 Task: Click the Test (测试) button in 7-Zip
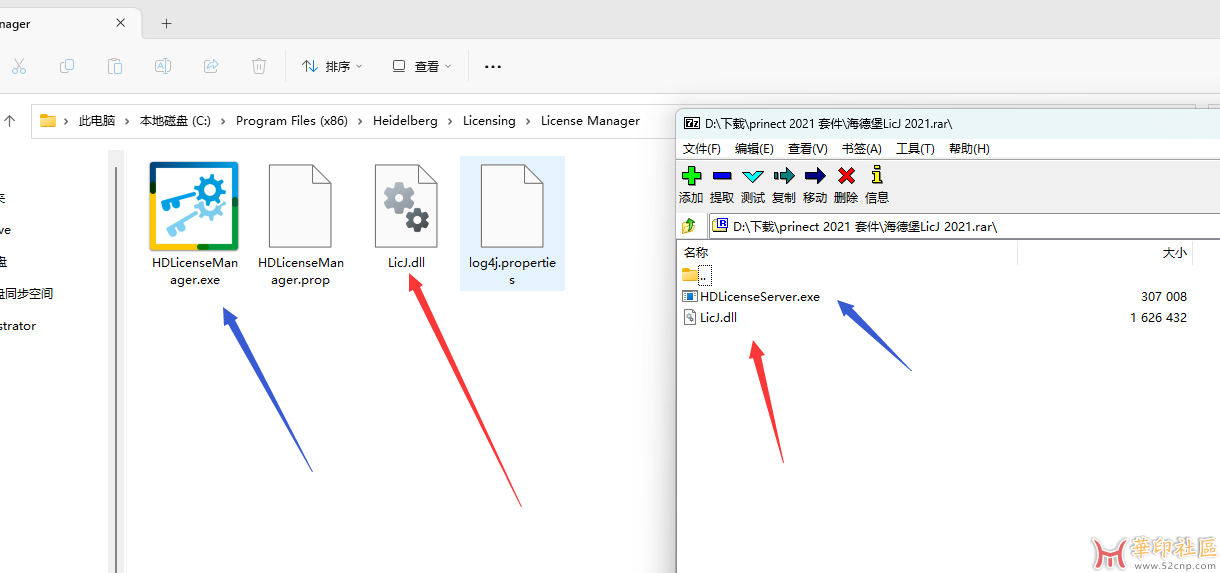pos(752,184)
